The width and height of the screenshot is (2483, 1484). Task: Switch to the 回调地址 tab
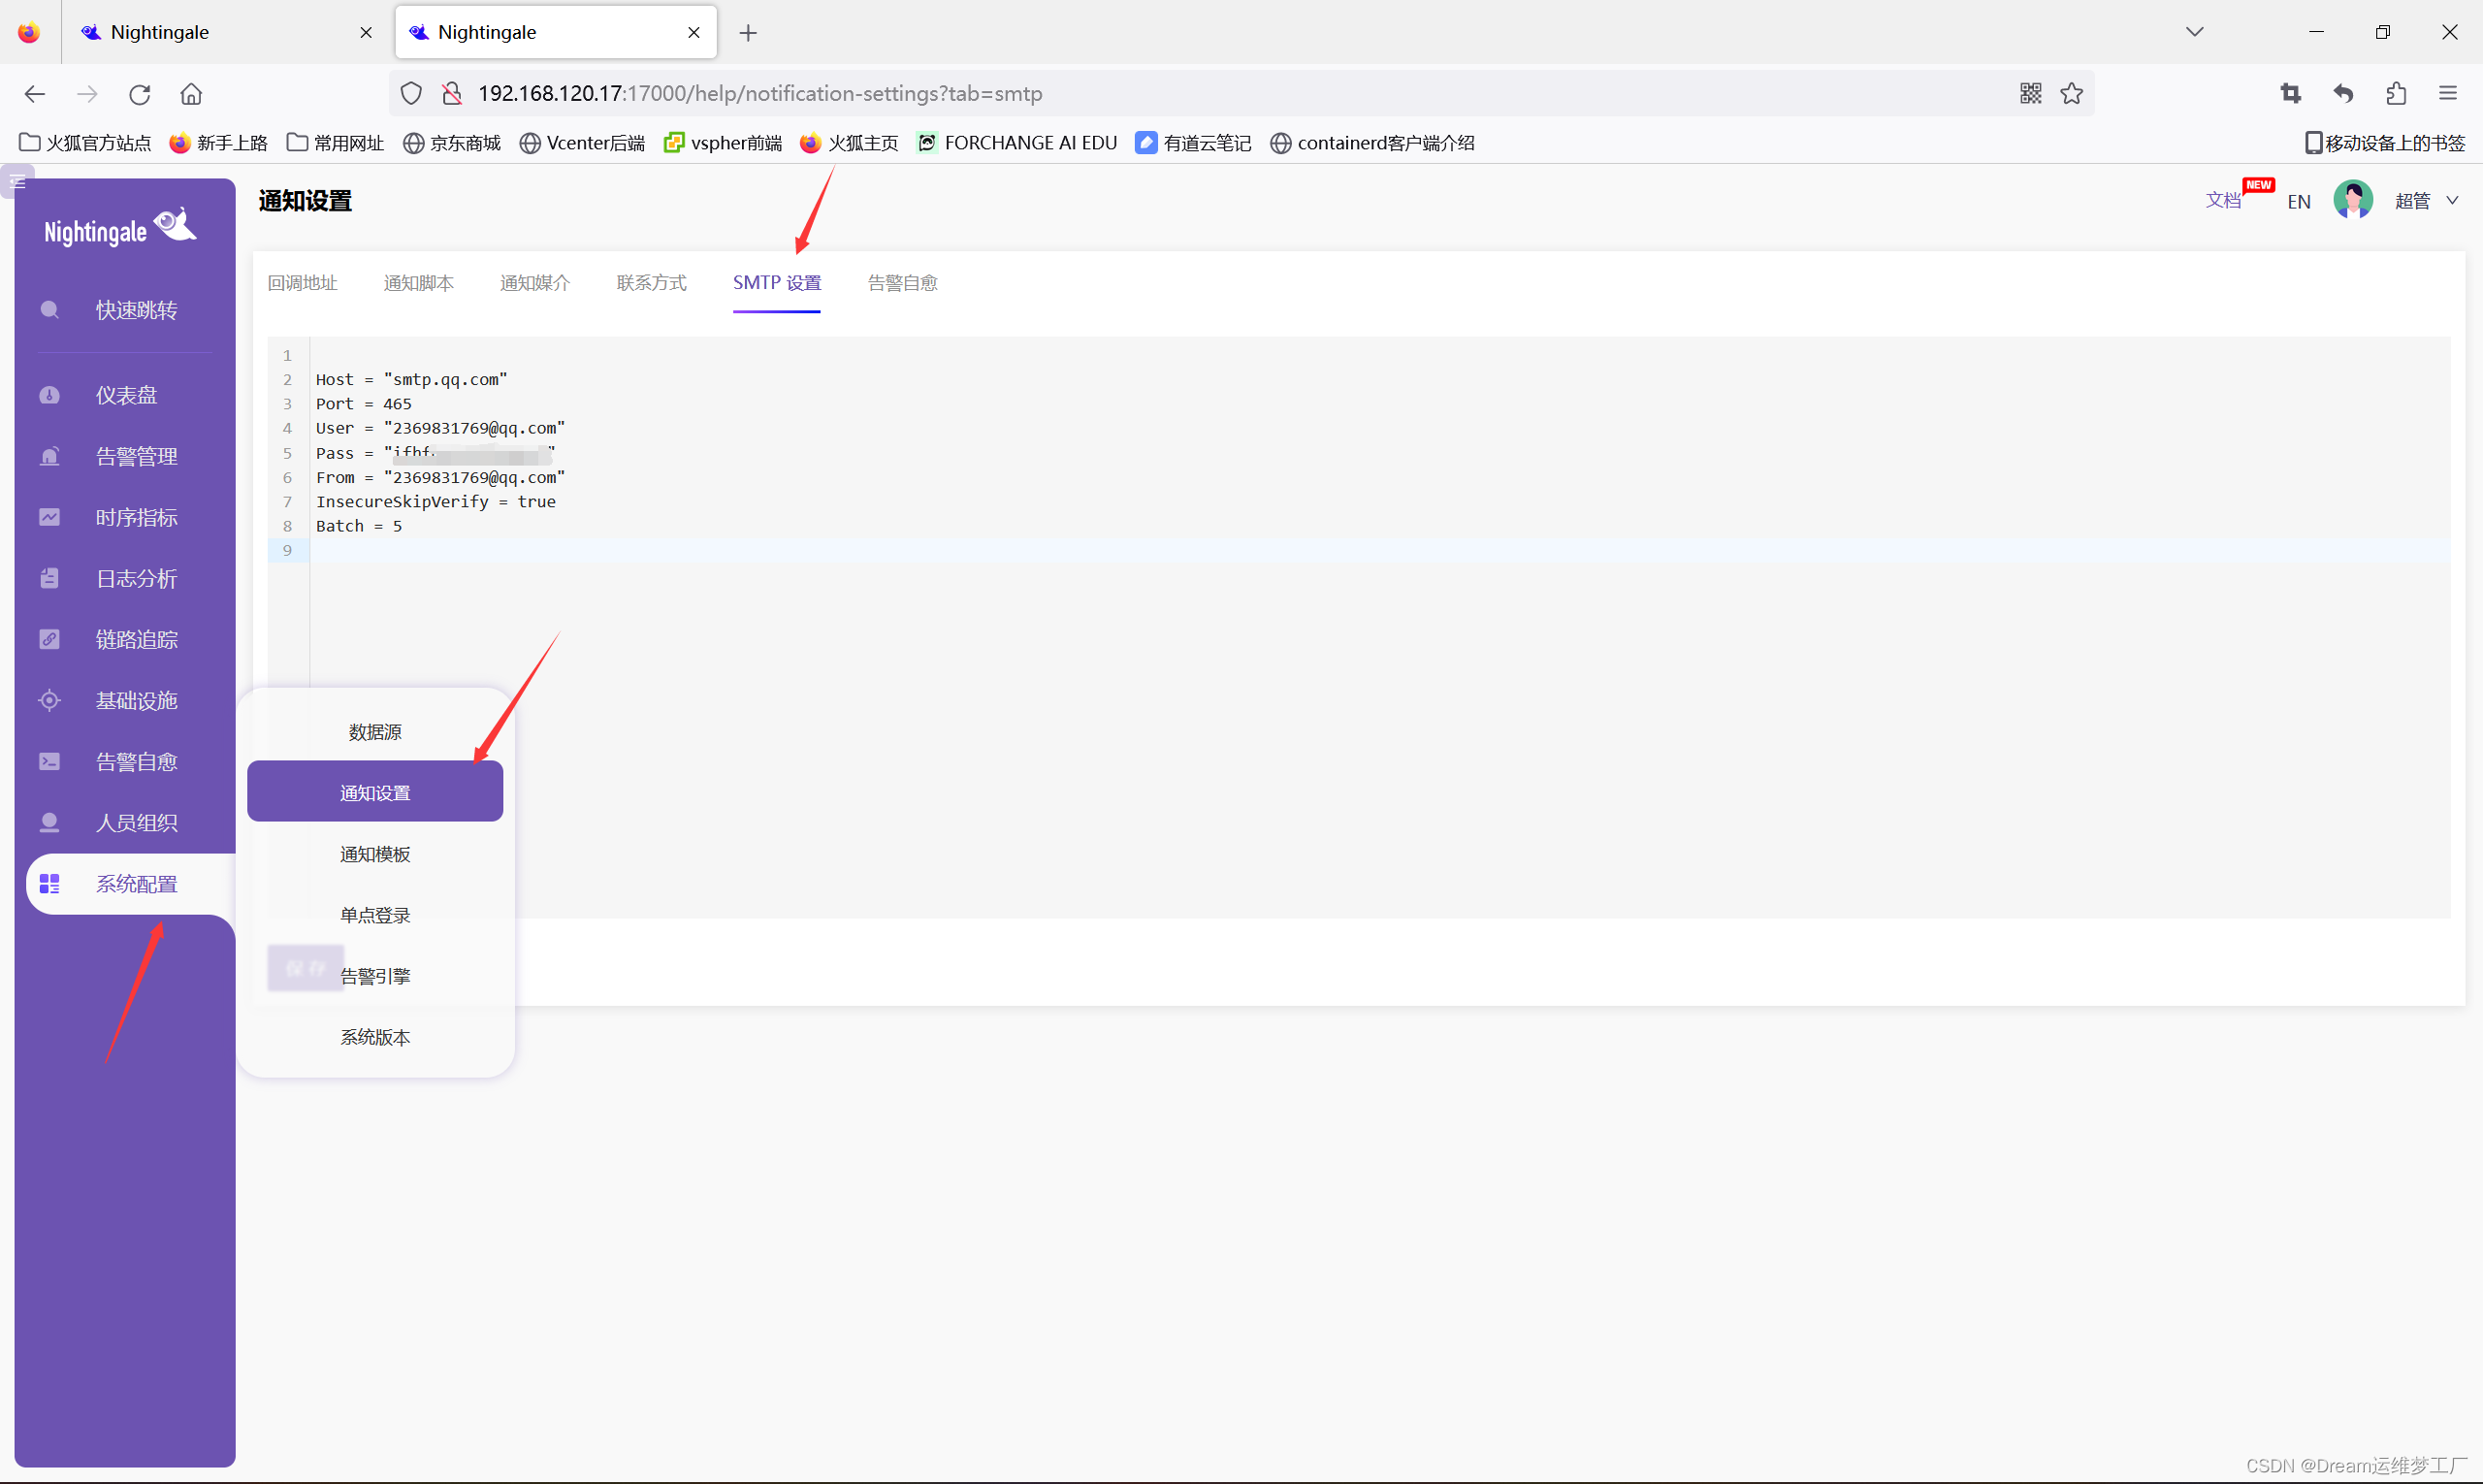(302, 283)
